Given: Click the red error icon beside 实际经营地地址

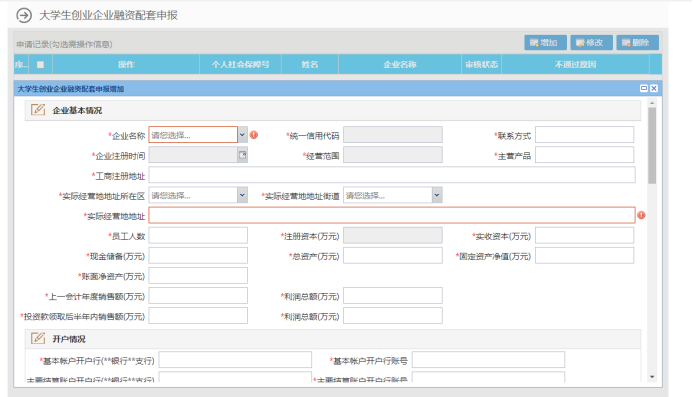Looking at the screenshot, I should tap(641, 215).
